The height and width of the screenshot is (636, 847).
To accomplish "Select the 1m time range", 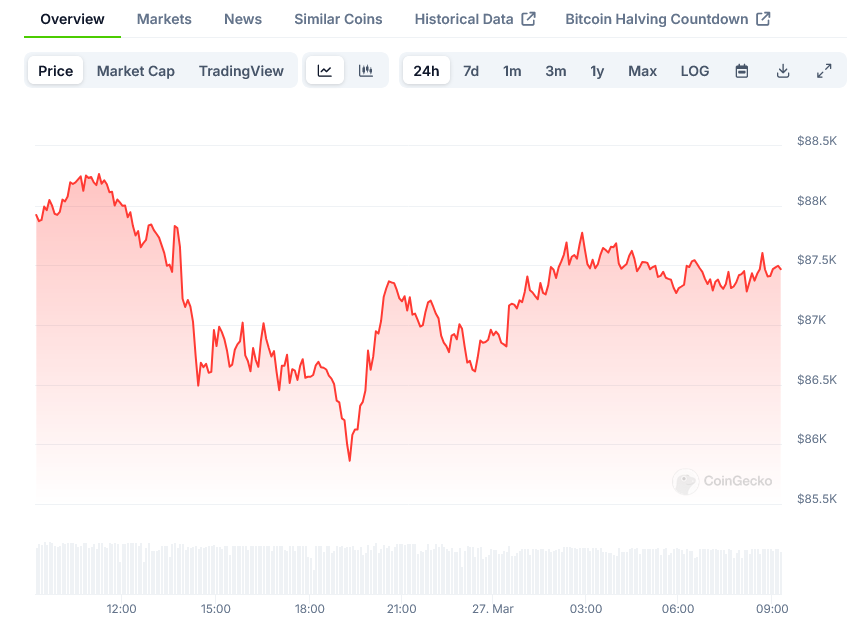I will tap(512, 71).
